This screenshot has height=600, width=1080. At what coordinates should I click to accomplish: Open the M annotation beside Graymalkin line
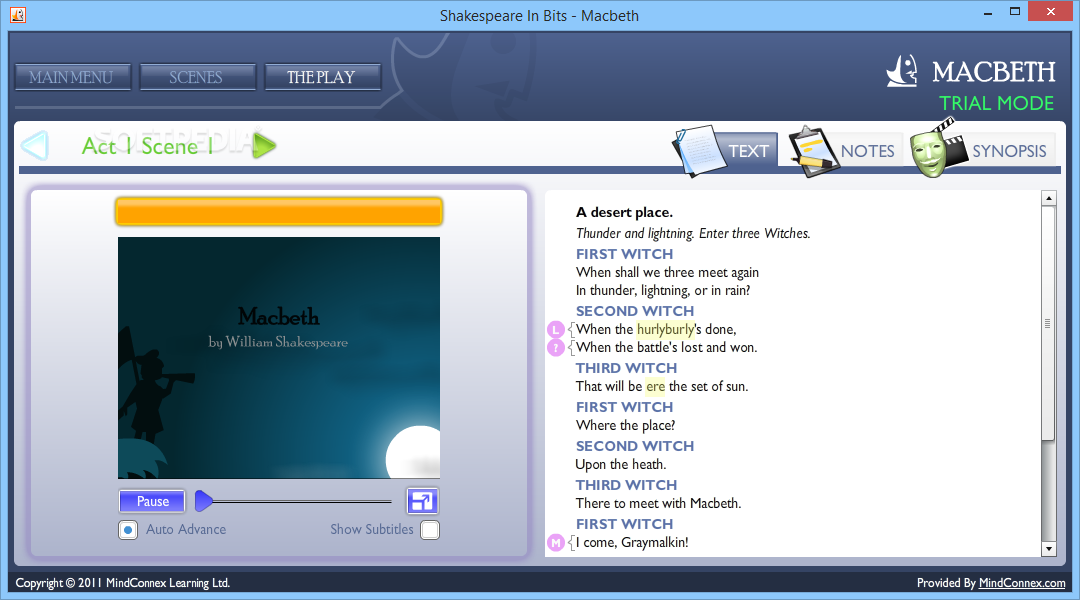pos(556,543)
